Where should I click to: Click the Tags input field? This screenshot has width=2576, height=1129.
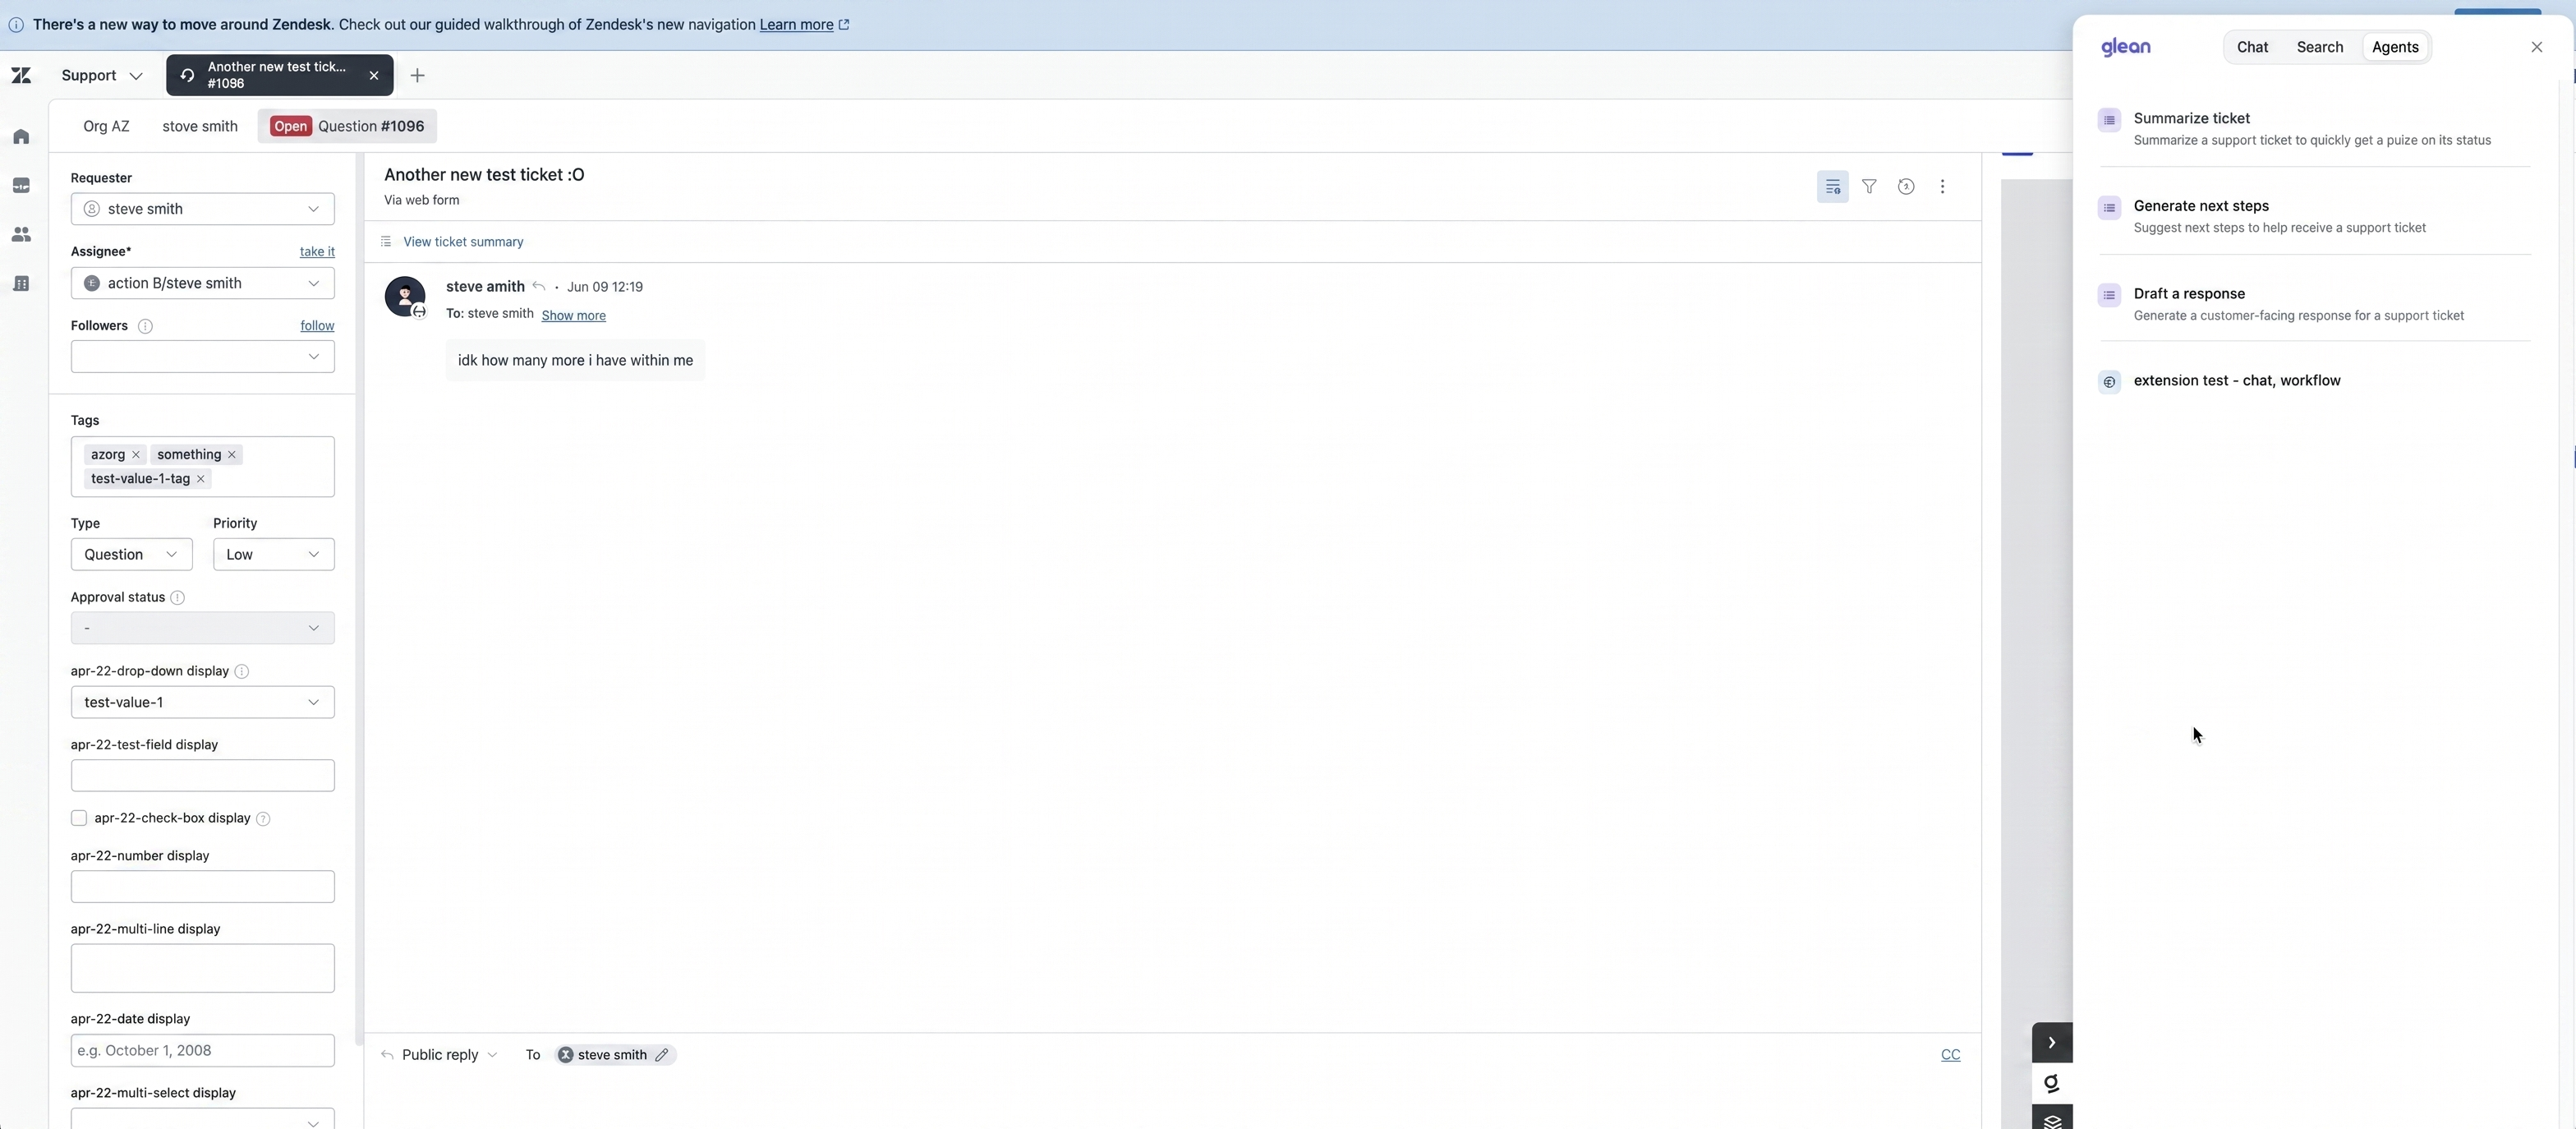(x=203, y=467)
